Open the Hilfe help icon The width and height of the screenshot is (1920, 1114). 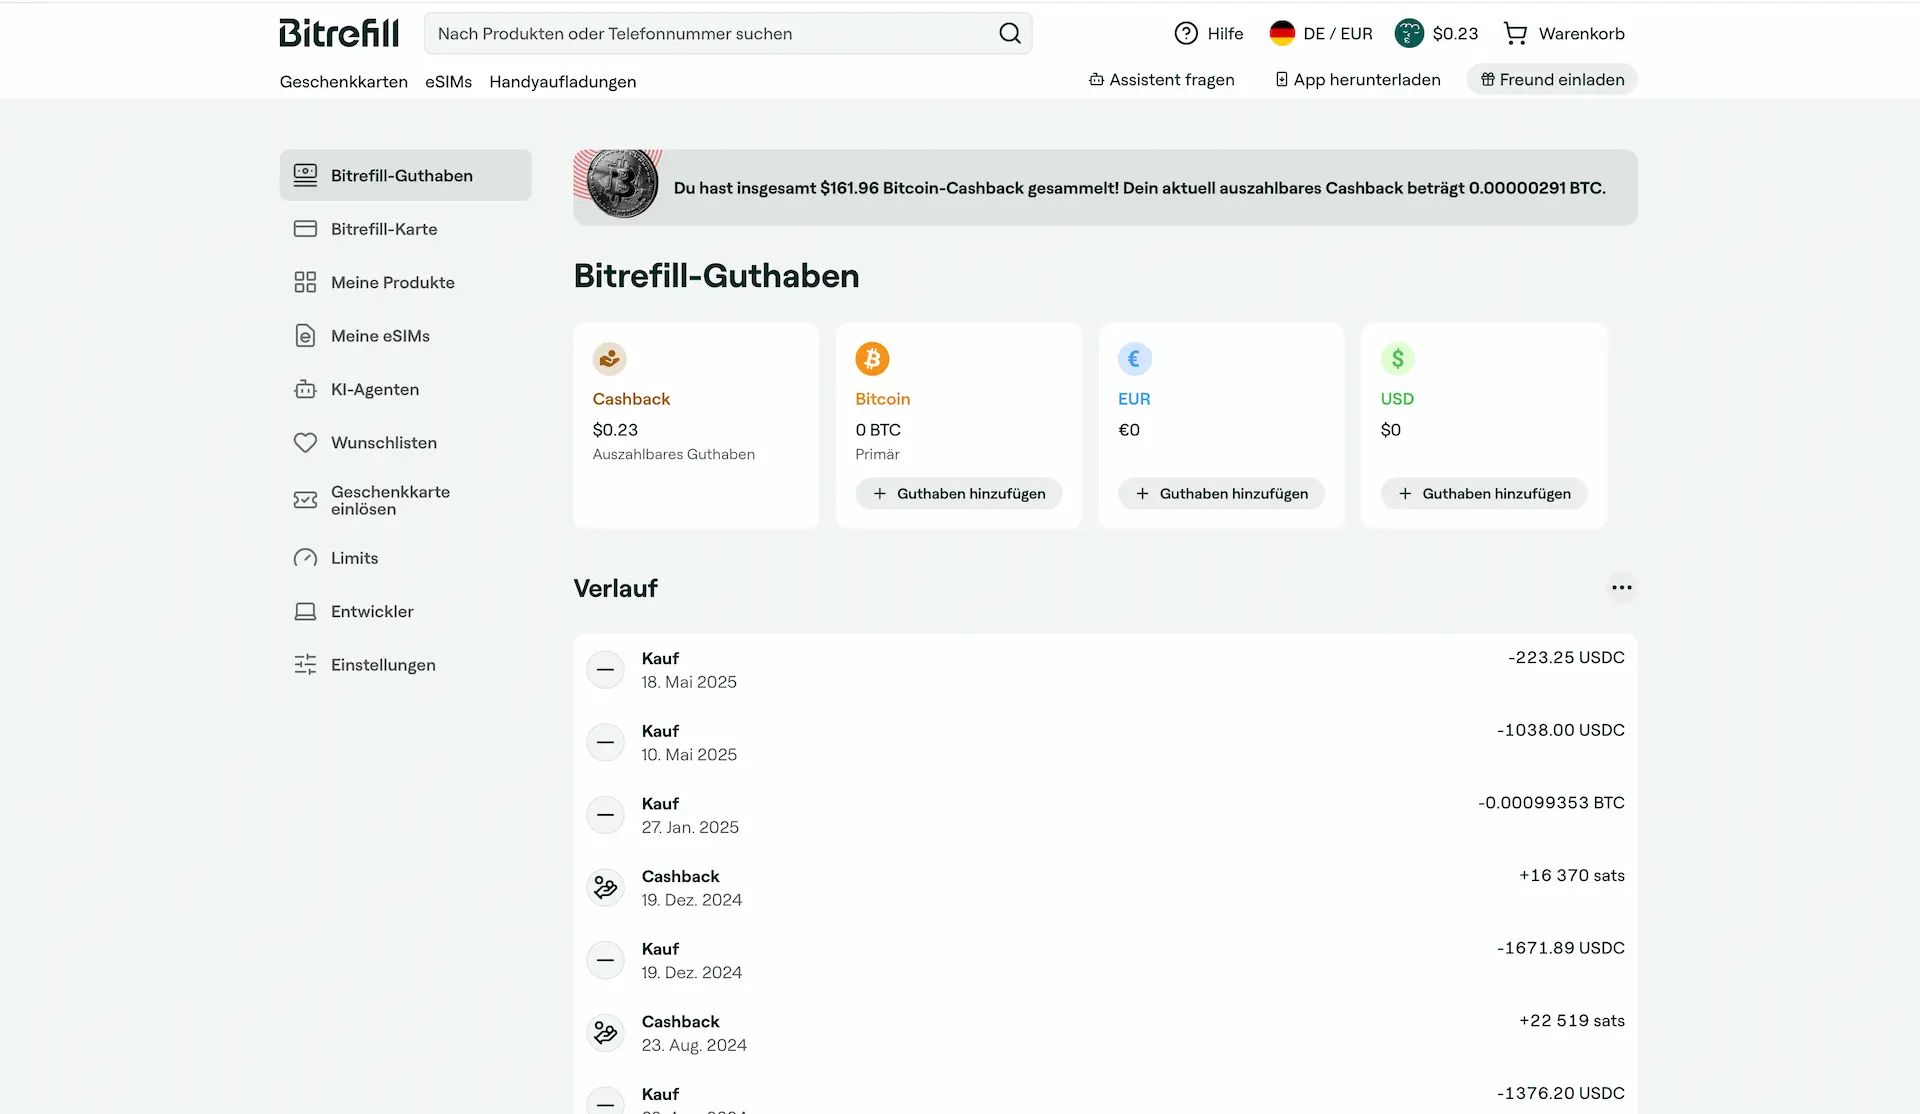pos(1186,33)
